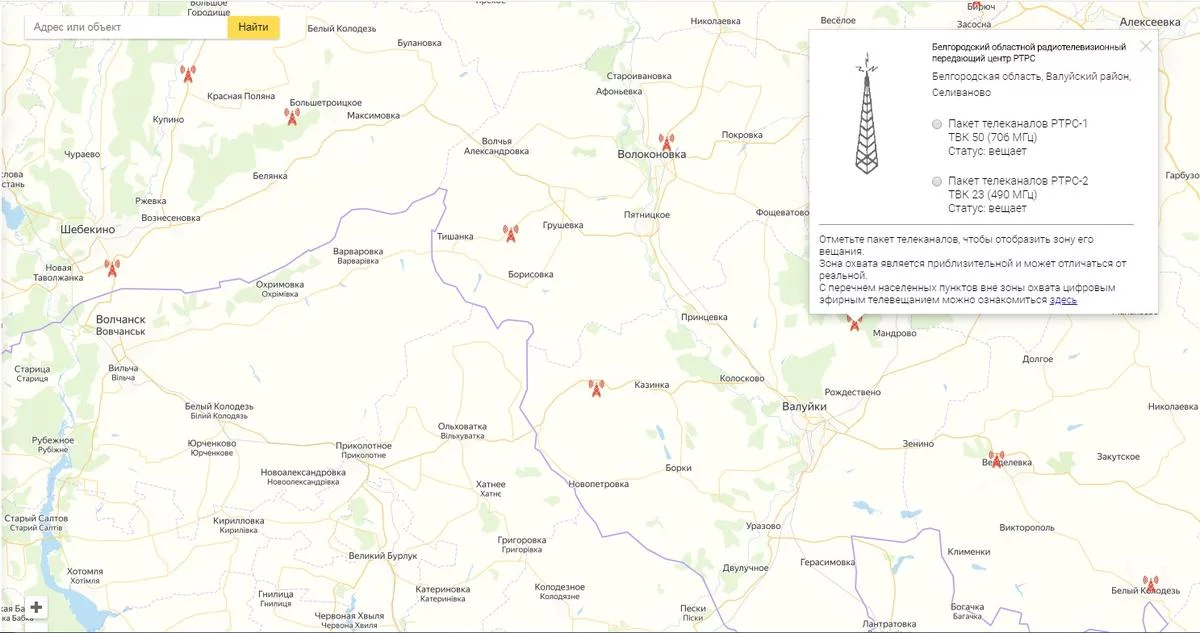Click the Валуйки city label
The width and height of the screenshot is (1200, 633).
point(805,407)
